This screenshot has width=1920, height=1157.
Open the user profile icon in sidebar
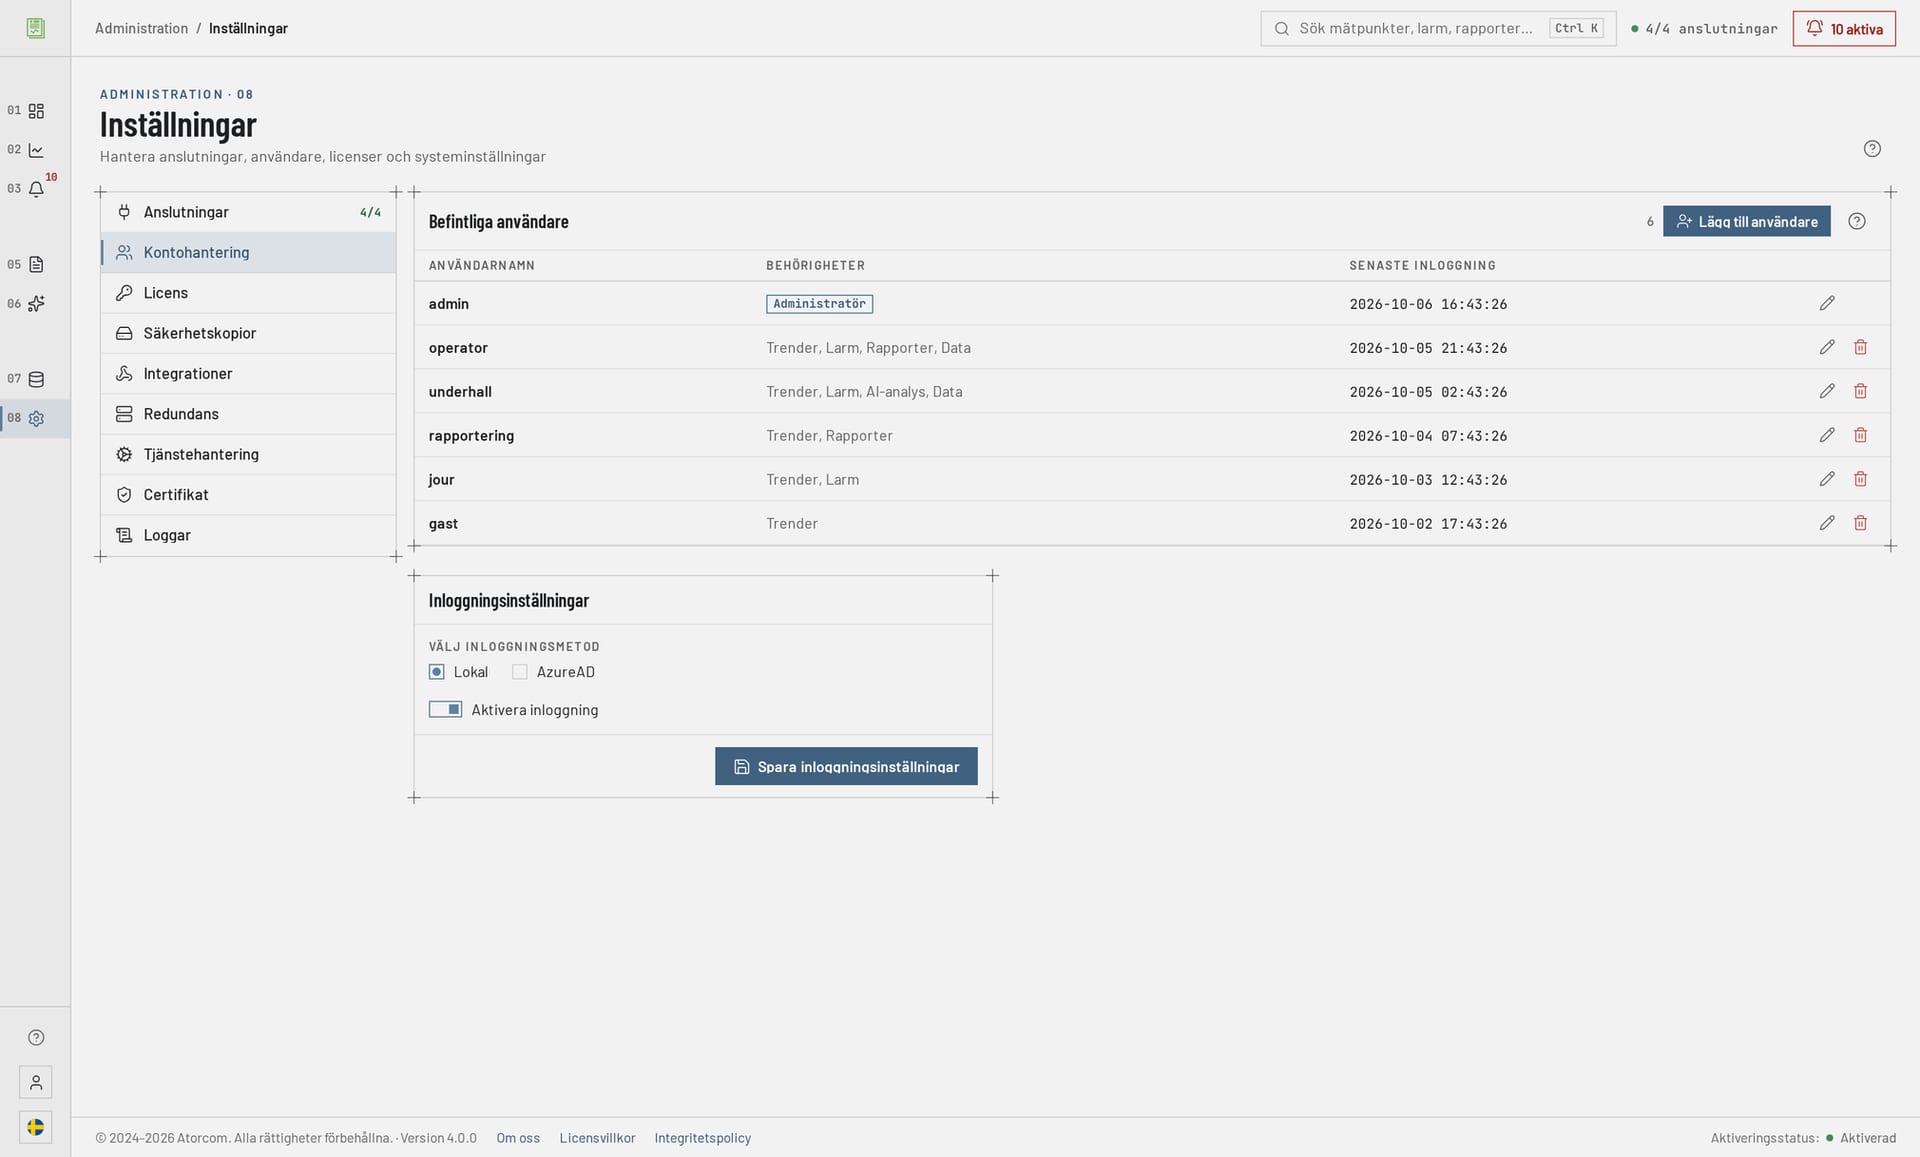tap(36, 1082)
